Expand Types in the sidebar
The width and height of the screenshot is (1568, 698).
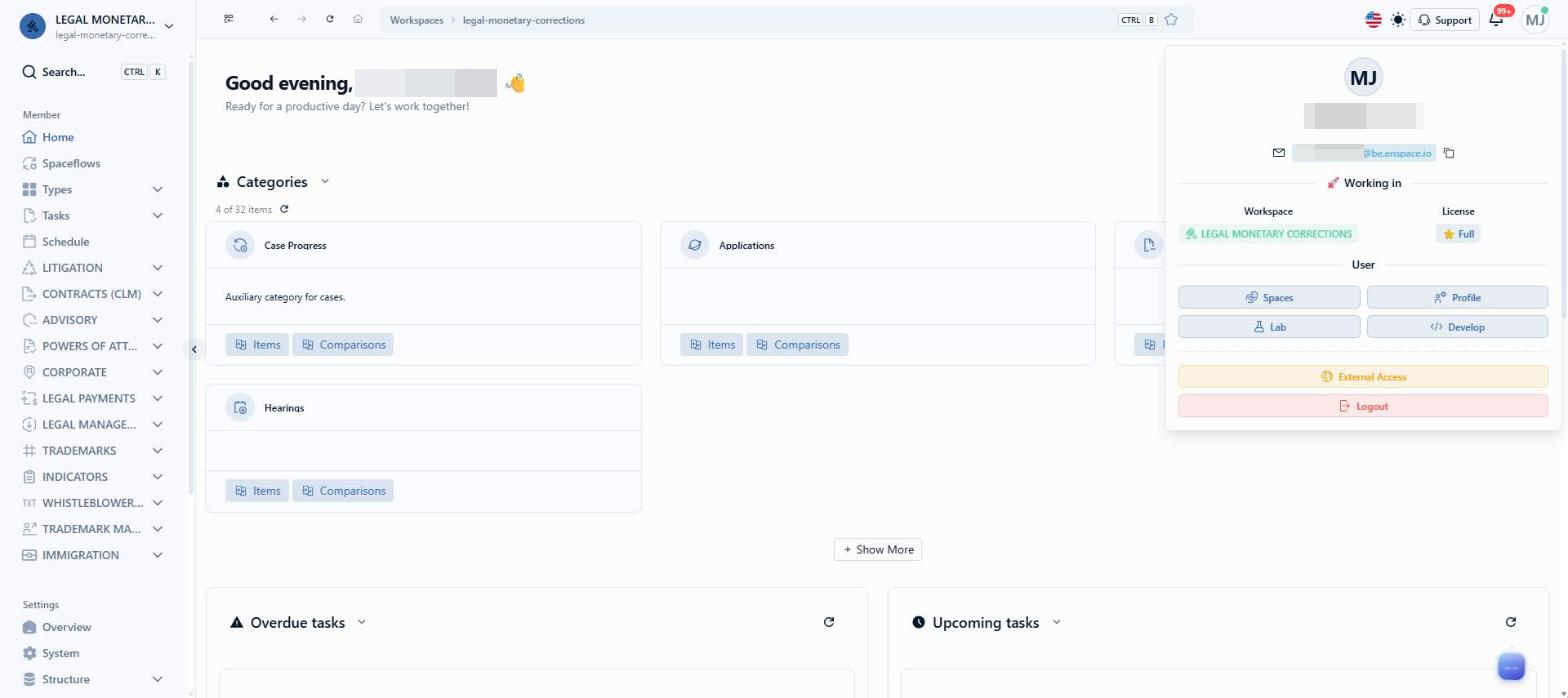pyautogui.click(x=157, y=189)
